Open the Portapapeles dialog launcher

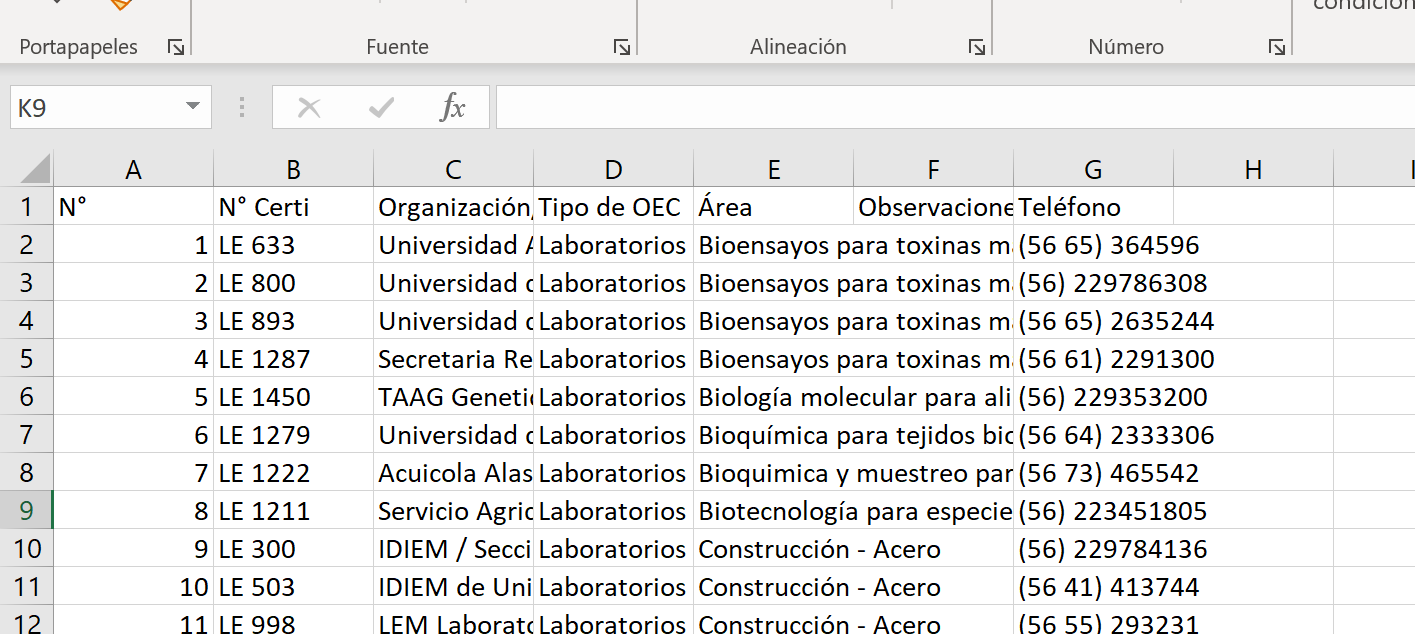176,47
